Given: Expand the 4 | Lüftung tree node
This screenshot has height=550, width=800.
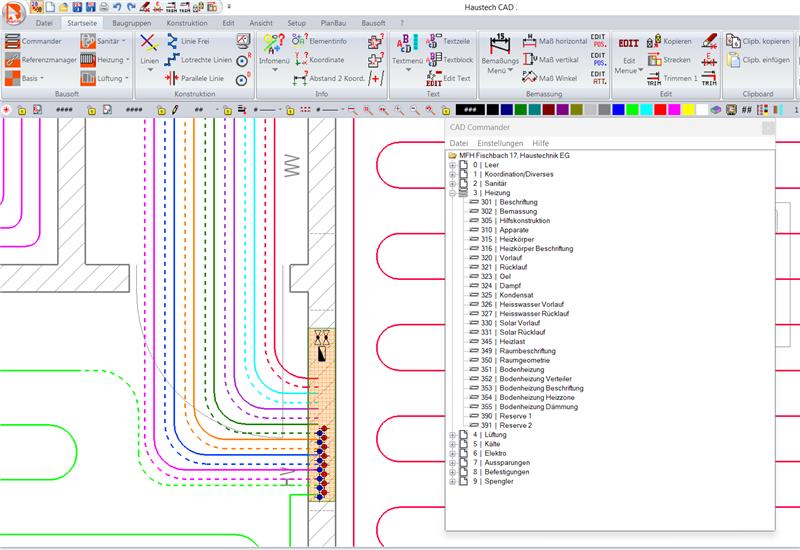Looking at the screenshot, I should (x=452, y=435).
